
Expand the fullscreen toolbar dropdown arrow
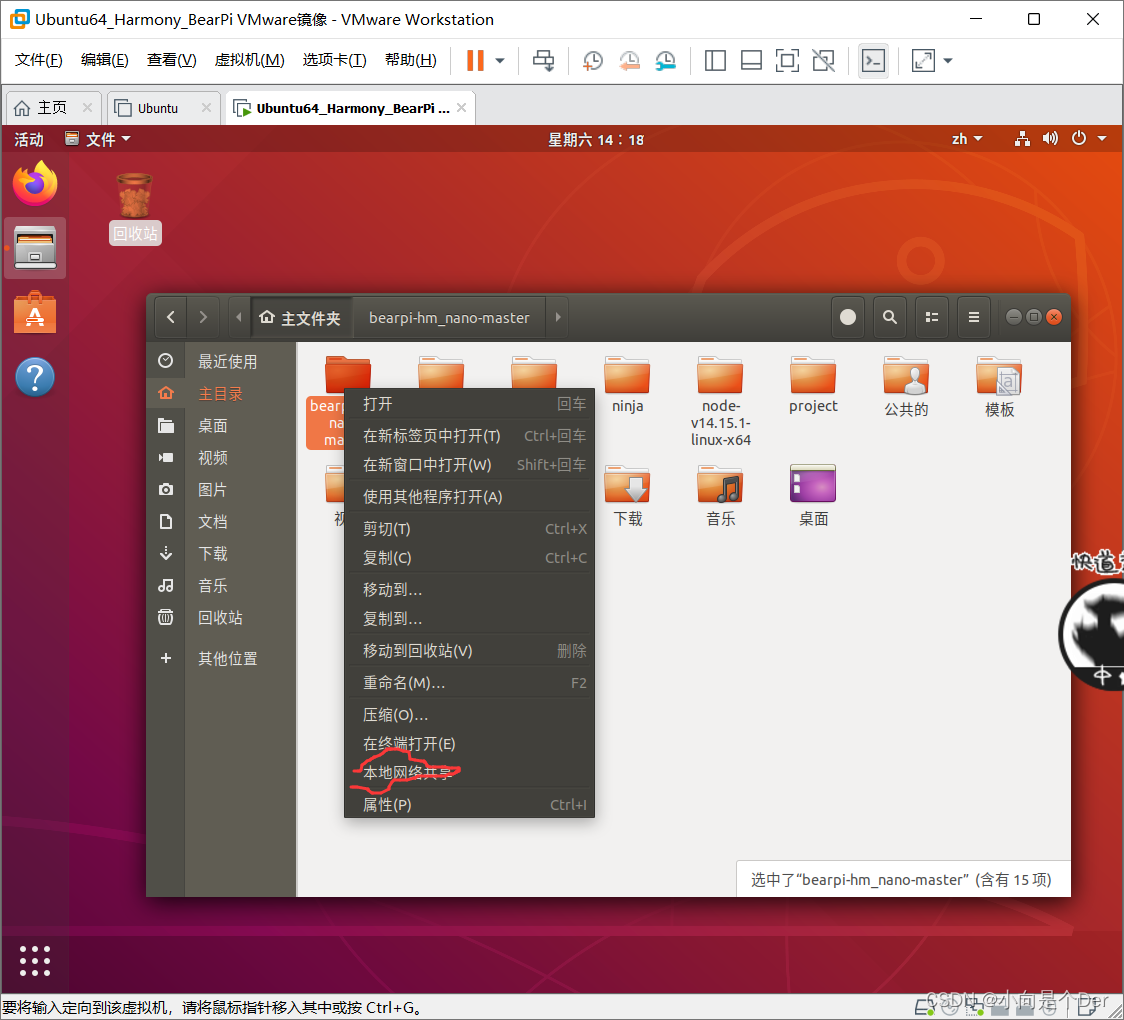[x=946, y=61]
